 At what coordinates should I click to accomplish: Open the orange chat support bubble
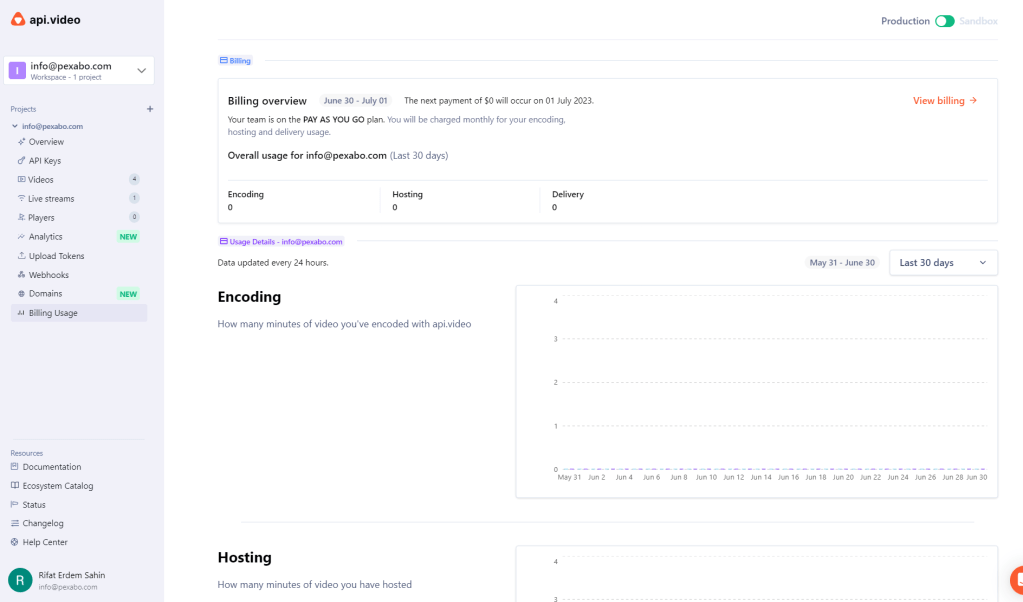[1017, 579]
